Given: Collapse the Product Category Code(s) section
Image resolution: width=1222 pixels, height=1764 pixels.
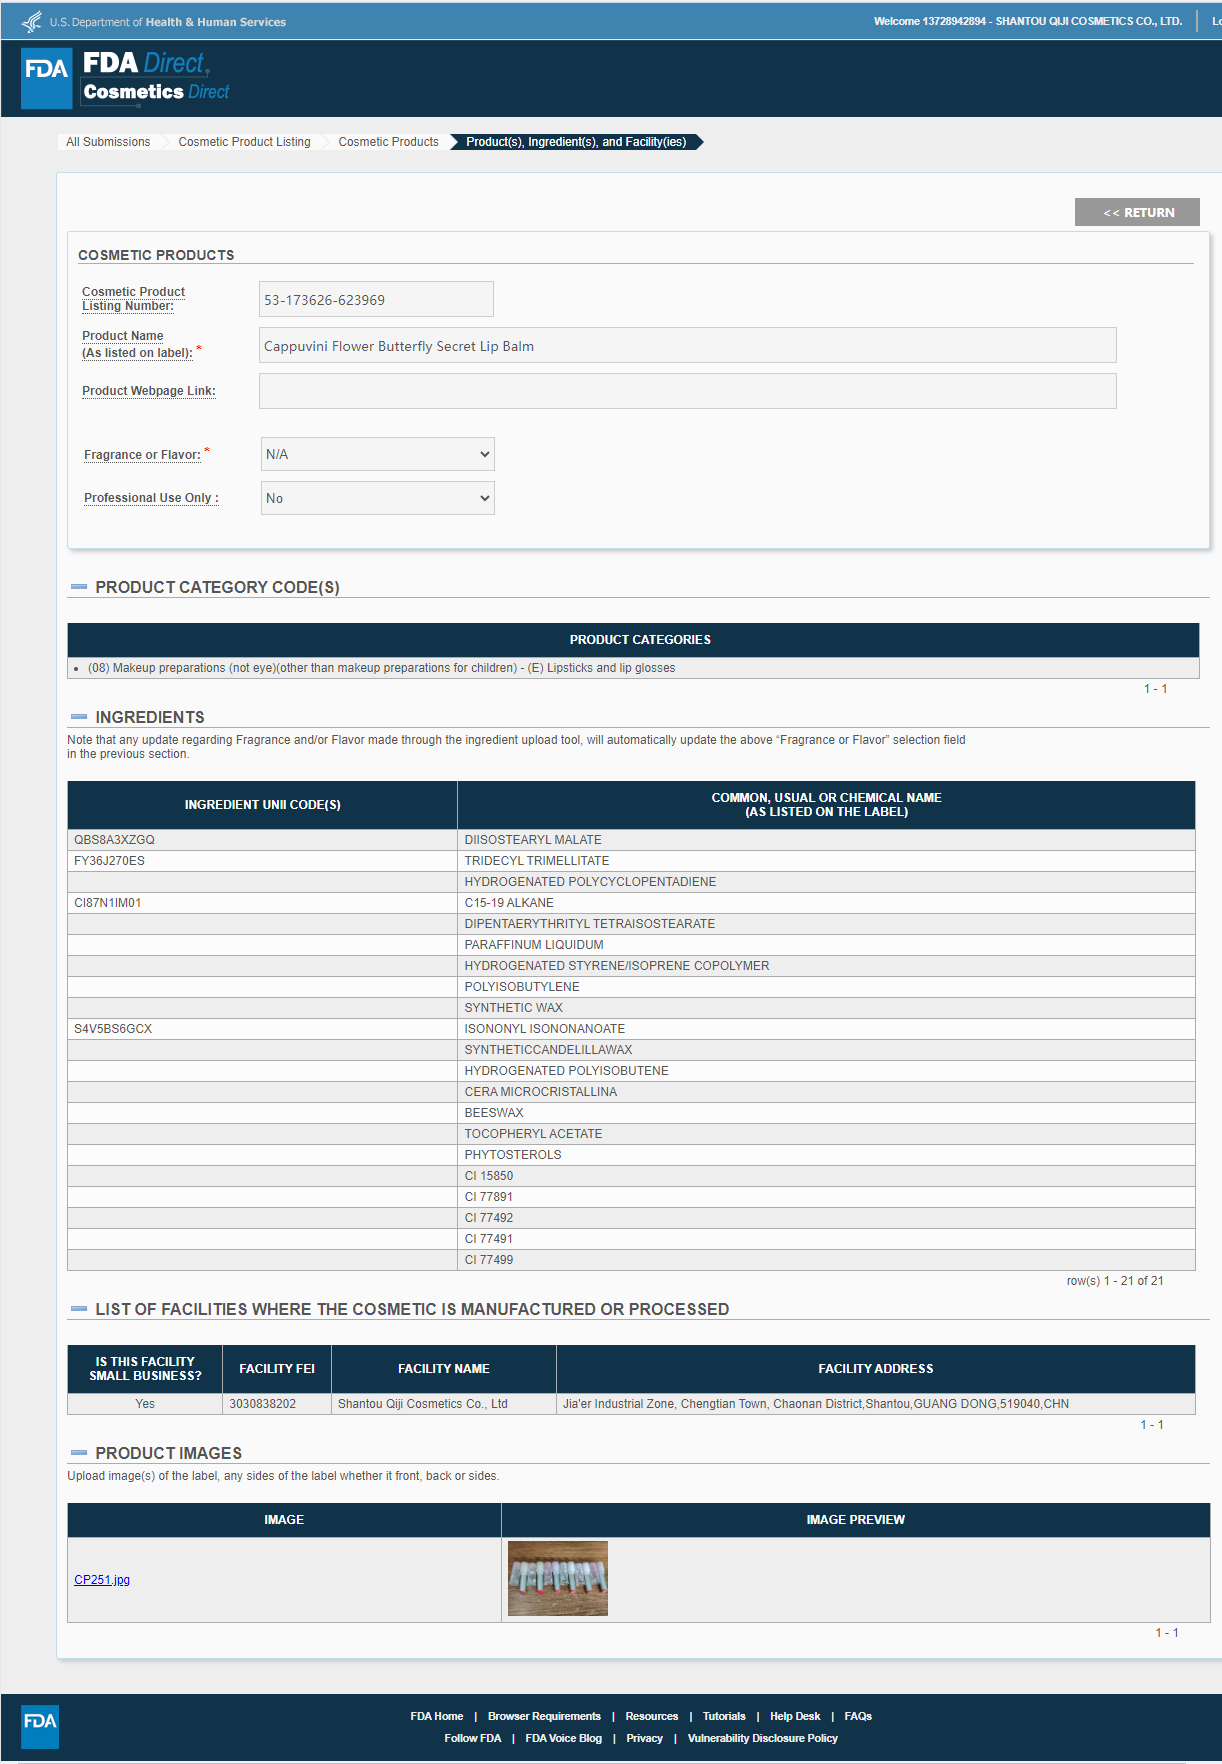Looking at the screenshot, I should point(79,587).
